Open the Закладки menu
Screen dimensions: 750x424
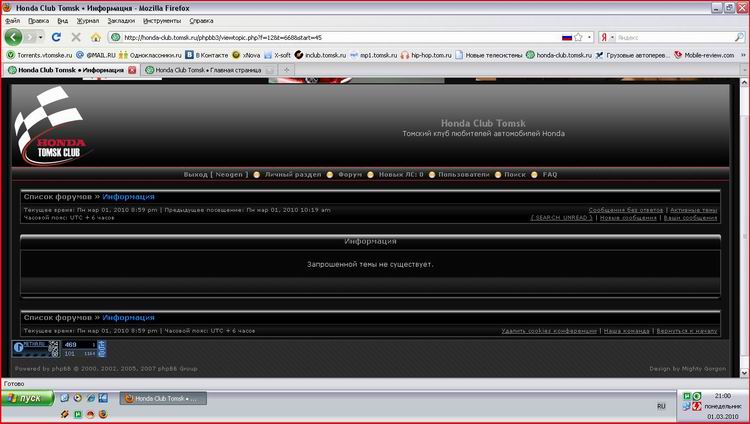pyautogui.click(x=121, y=21)
